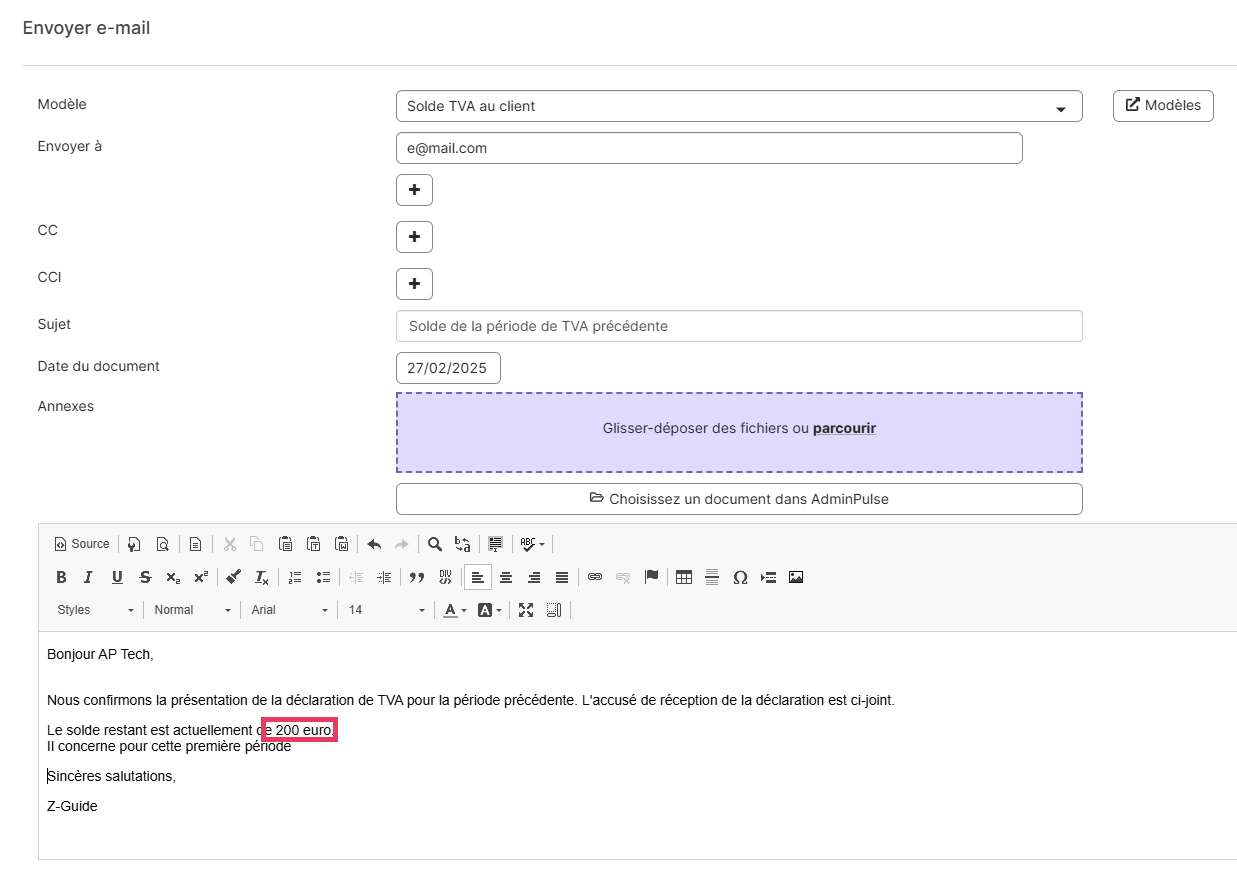Image resolution: width=1237 pixels, height=873 pixels.
Task: Expand the font size 14 dropdown
Action: click(386, 610)
